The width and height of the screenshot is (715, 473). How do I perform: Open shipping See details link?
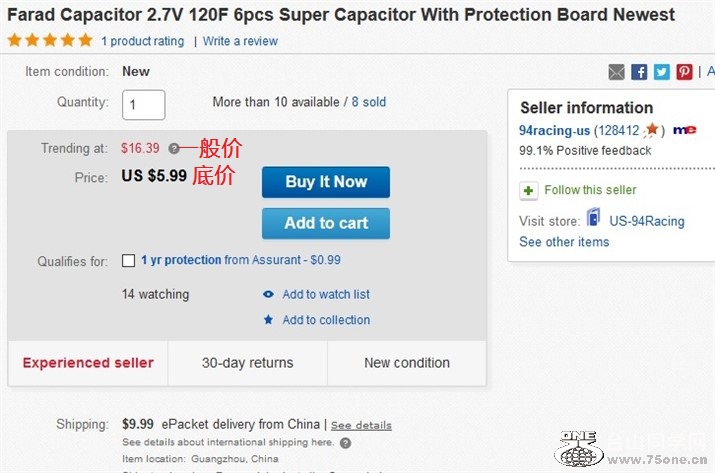point(361,425)
